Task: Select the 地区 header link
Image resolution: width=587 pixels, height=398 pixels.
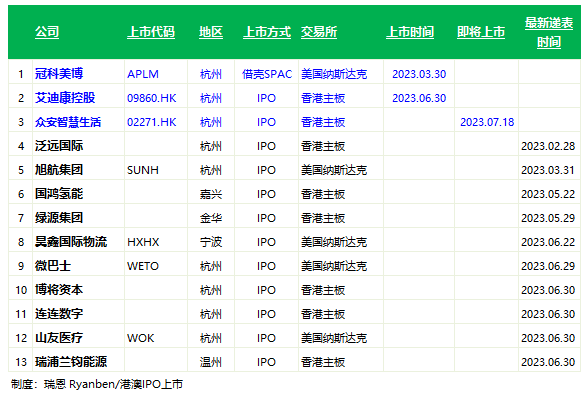Action: (x=211, y=32)
